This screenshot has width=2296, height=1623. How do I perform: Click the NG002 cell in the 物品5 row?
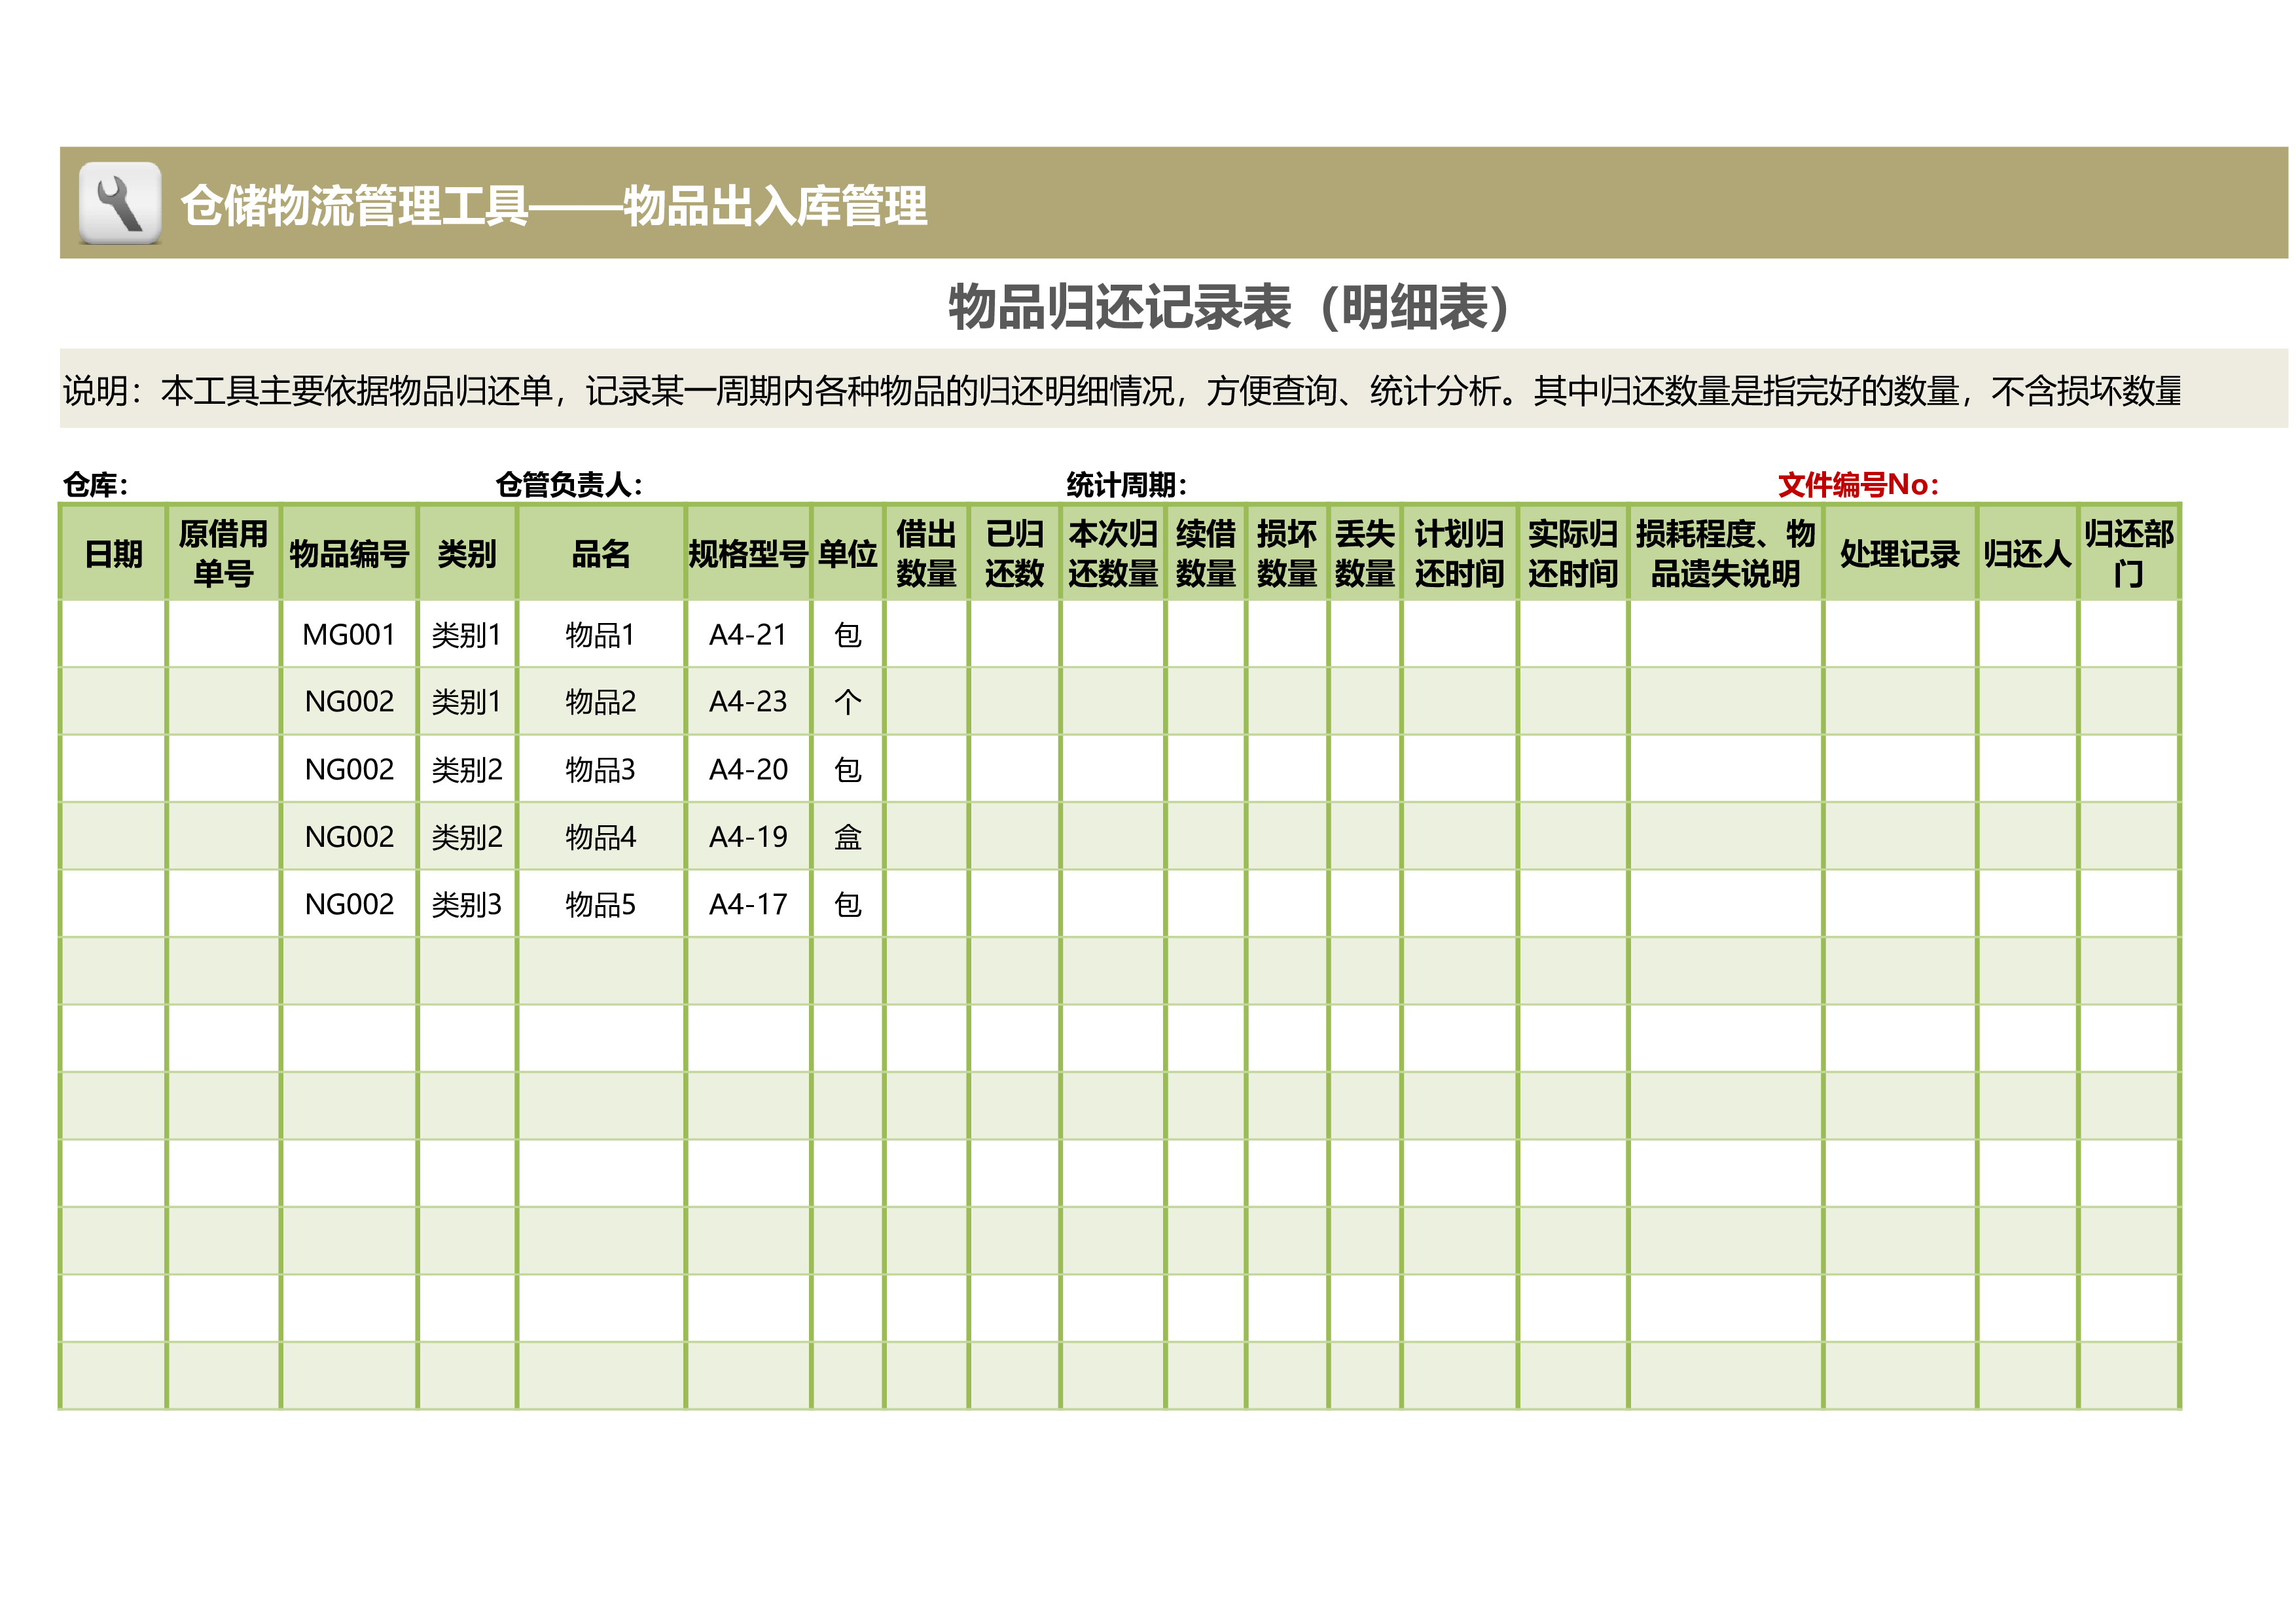(349, 904)
